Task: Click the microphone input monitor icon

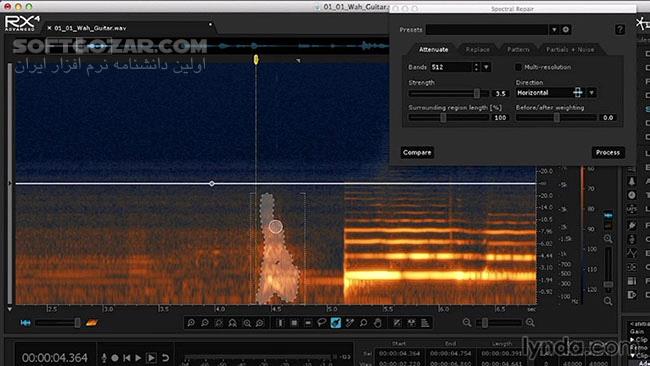Action: click(104, 357)
